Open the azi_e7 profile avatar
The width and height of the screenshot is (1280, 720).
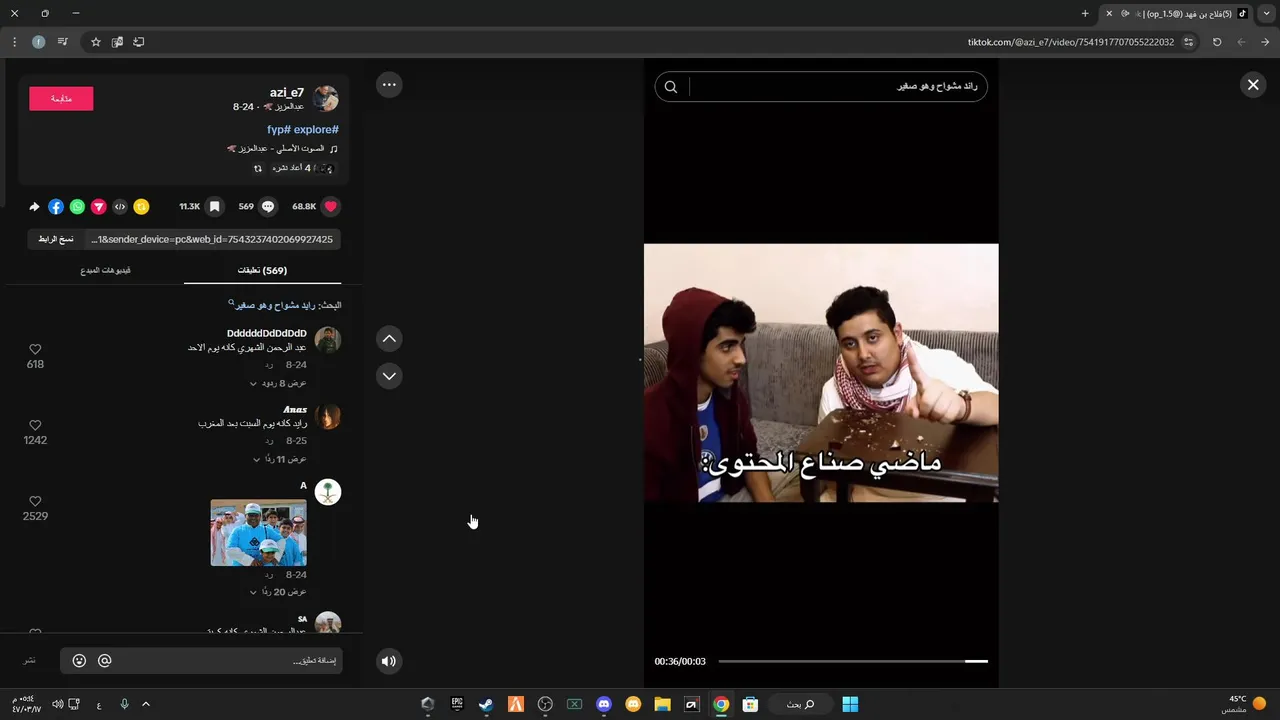tap(326, 98)
